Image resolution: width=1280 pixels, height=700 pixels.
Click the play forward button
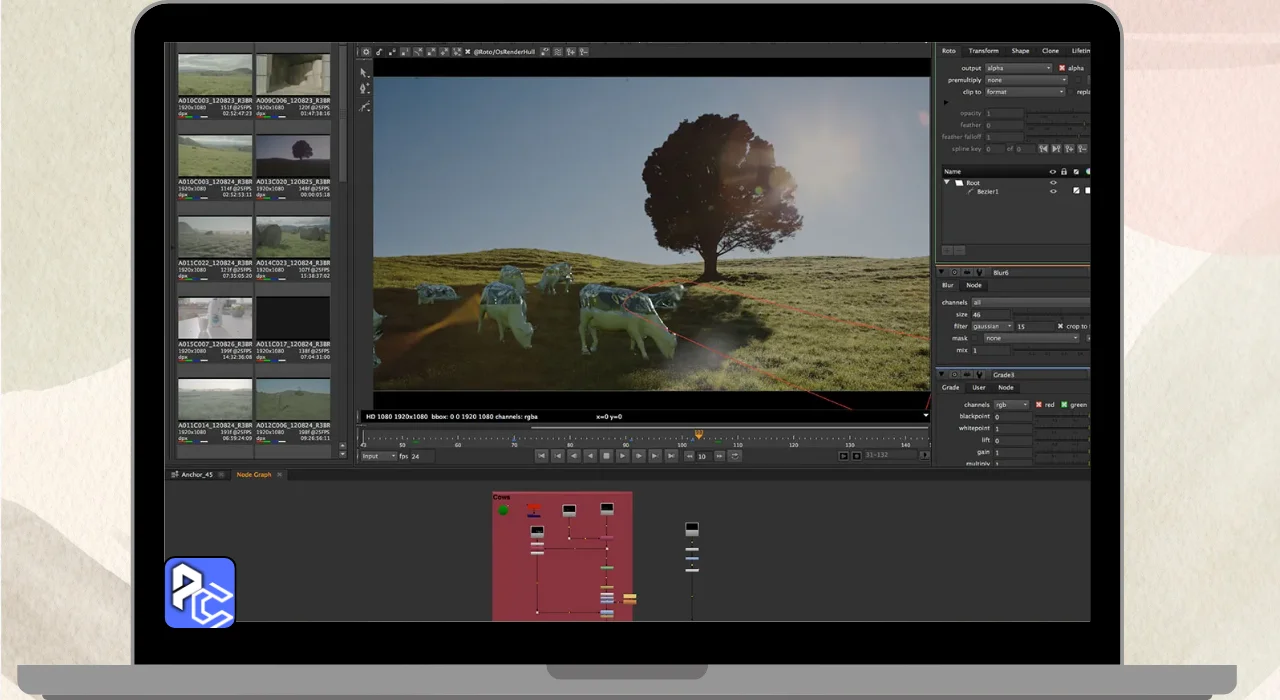tap(622, 456)
